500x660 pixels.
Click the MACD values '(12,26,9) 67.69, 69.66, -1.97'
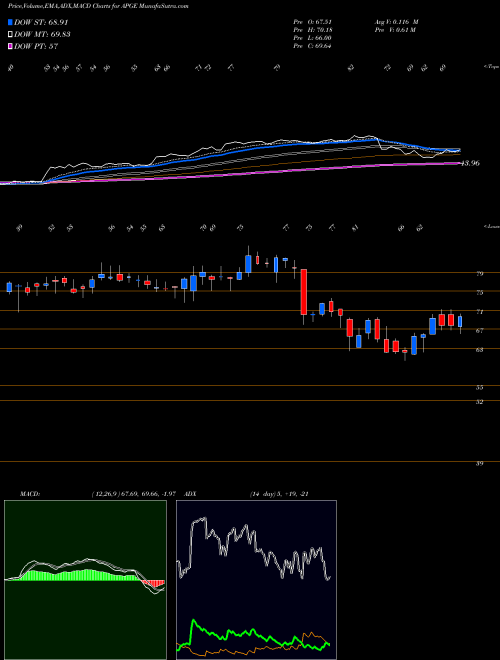tap(133, 494)
